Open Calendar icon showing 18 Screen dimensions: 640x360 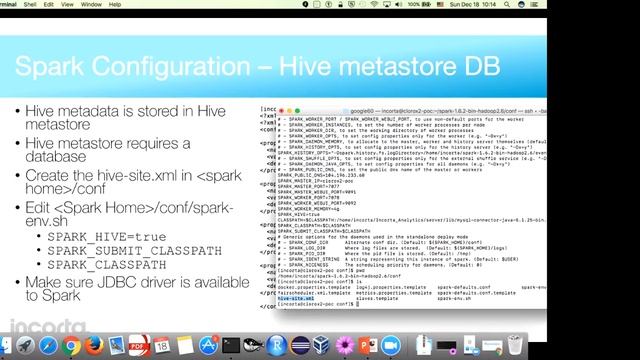[162, 346]
